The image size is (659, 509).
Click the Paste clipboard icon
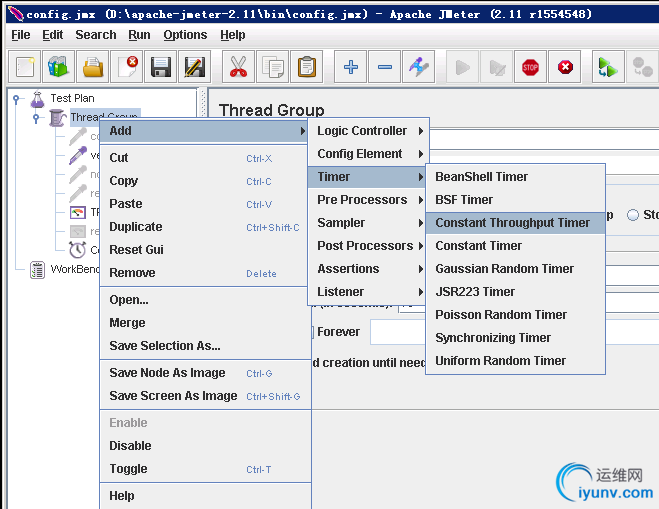[306, 67]
